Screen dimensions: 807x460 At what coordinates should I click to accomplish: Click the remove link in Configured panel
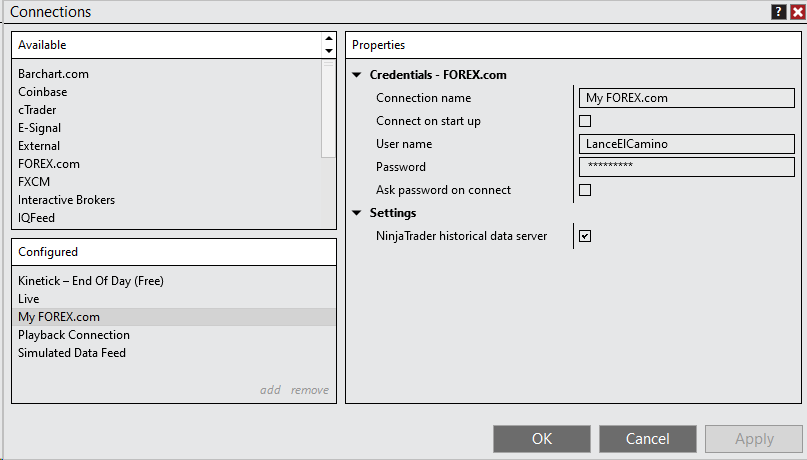[310, 390]
